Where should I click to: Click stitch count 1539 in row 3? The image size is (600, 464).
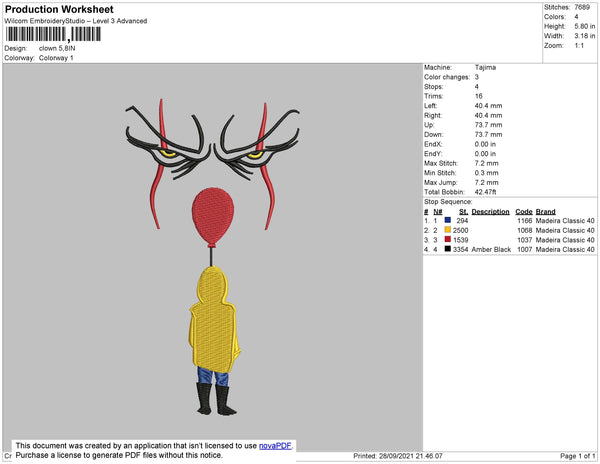tap(460, 240)
